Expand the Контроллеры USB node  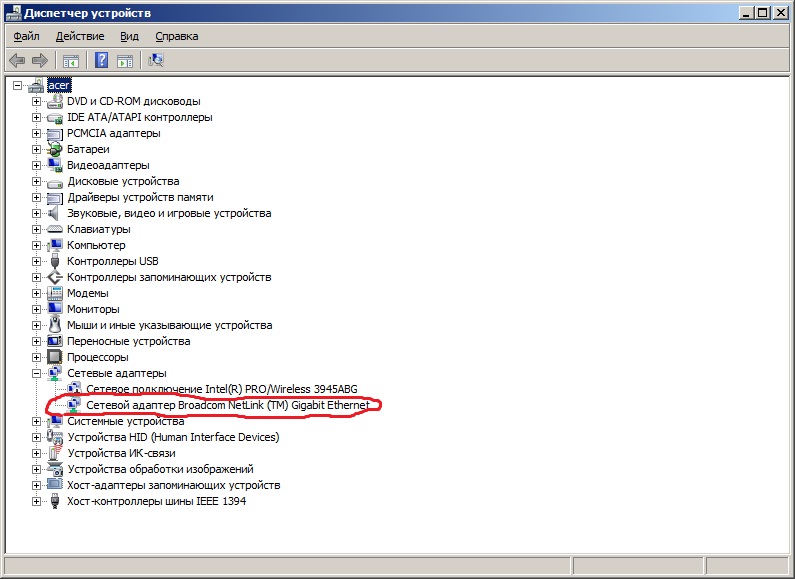(x=37, y=261)
